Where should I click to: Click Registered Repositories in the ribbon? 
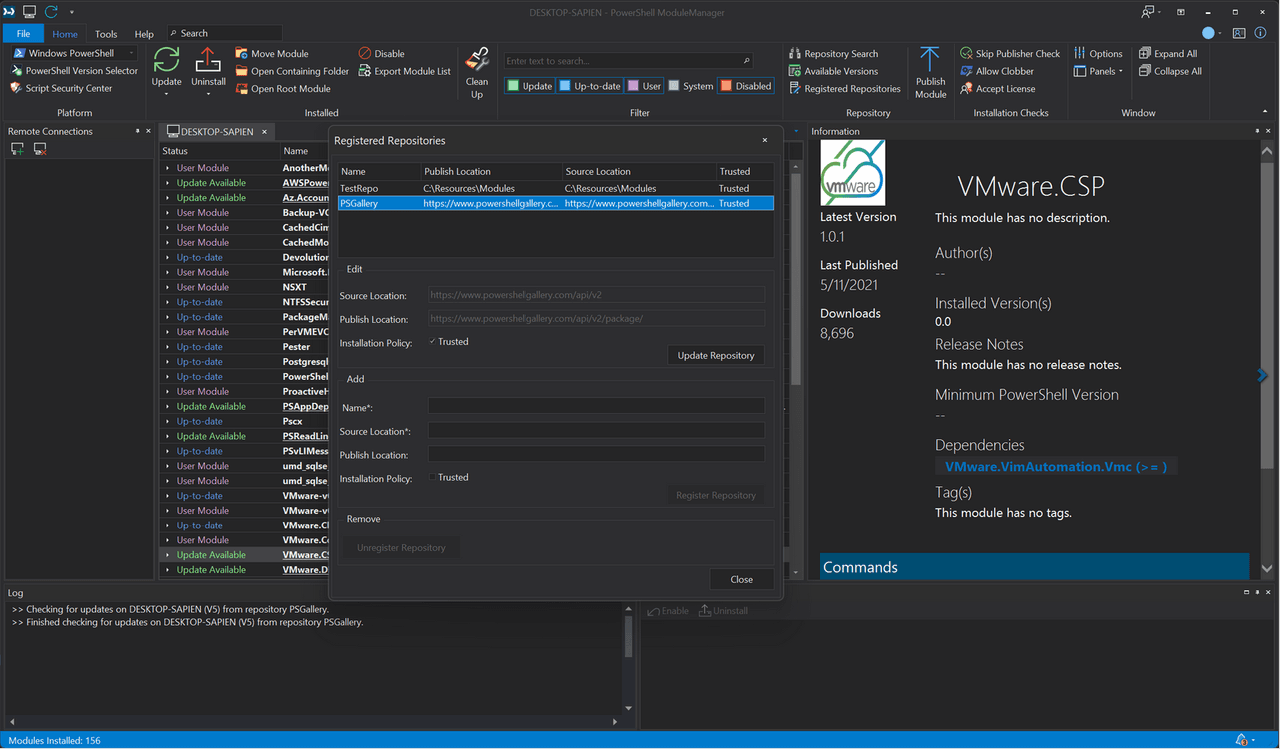[x=844, y=89]
